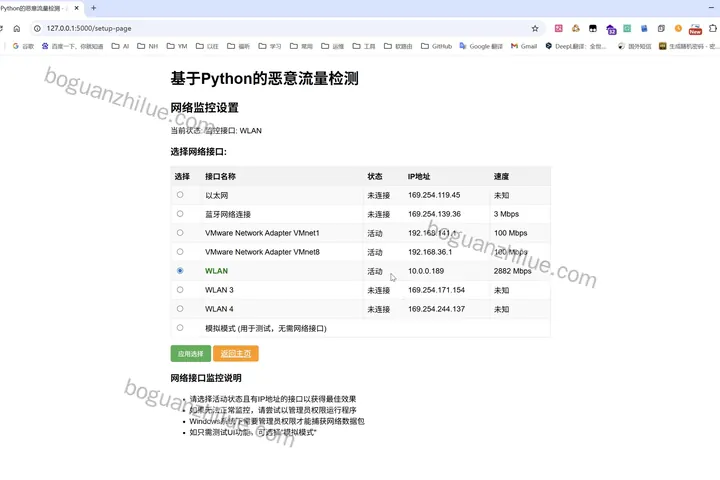Open the 软路由 bookmarks folder
Image resolution: width=720 pixels, height=480 pixels.
coord(398,46)
